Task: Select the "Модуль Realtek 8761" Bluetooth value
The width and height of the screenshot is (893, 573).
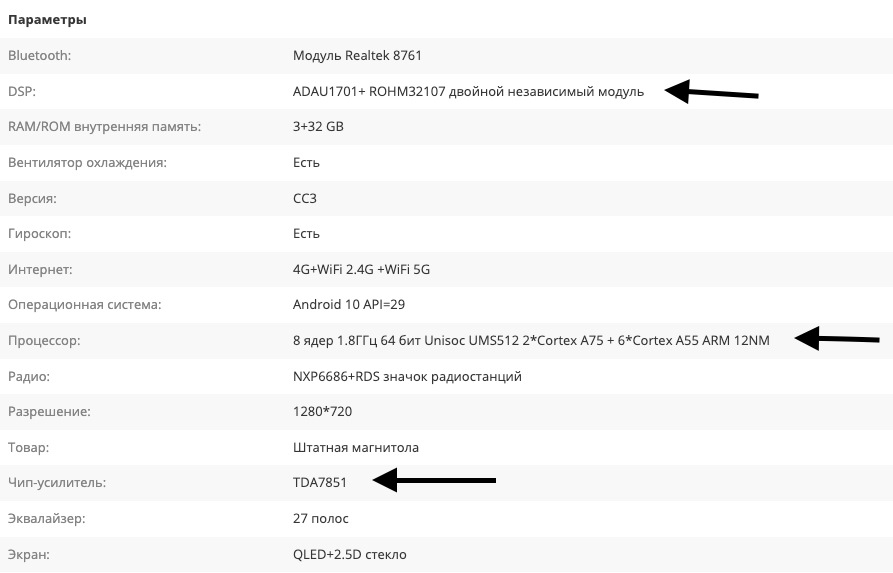Action: pos(364,56)
